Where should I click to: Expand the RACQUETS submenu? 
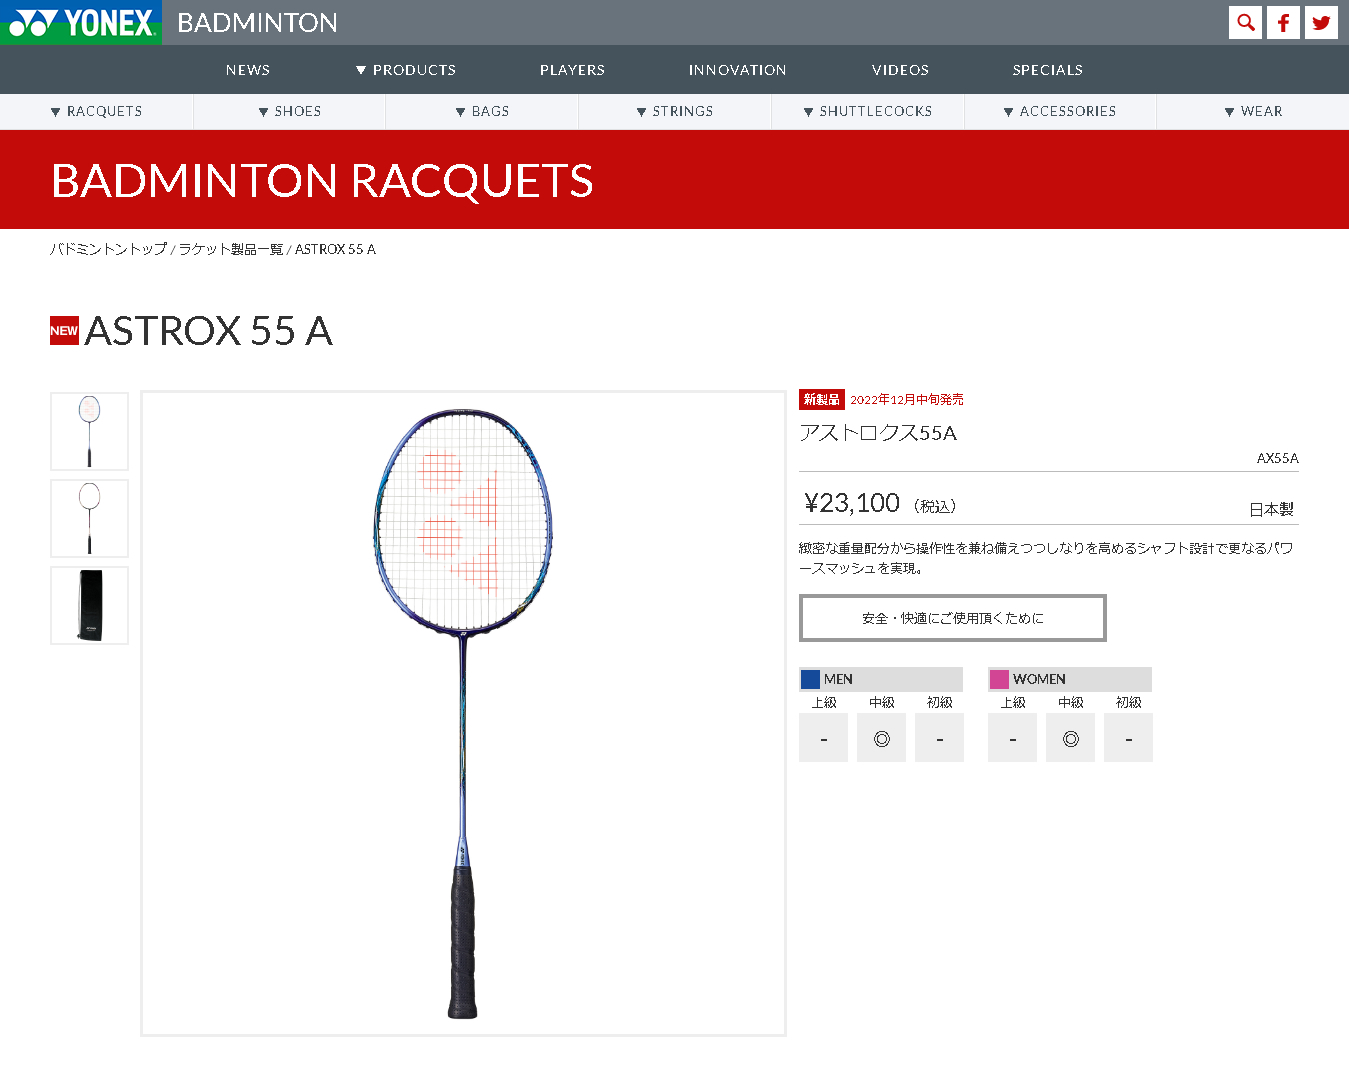click(96, 111)
